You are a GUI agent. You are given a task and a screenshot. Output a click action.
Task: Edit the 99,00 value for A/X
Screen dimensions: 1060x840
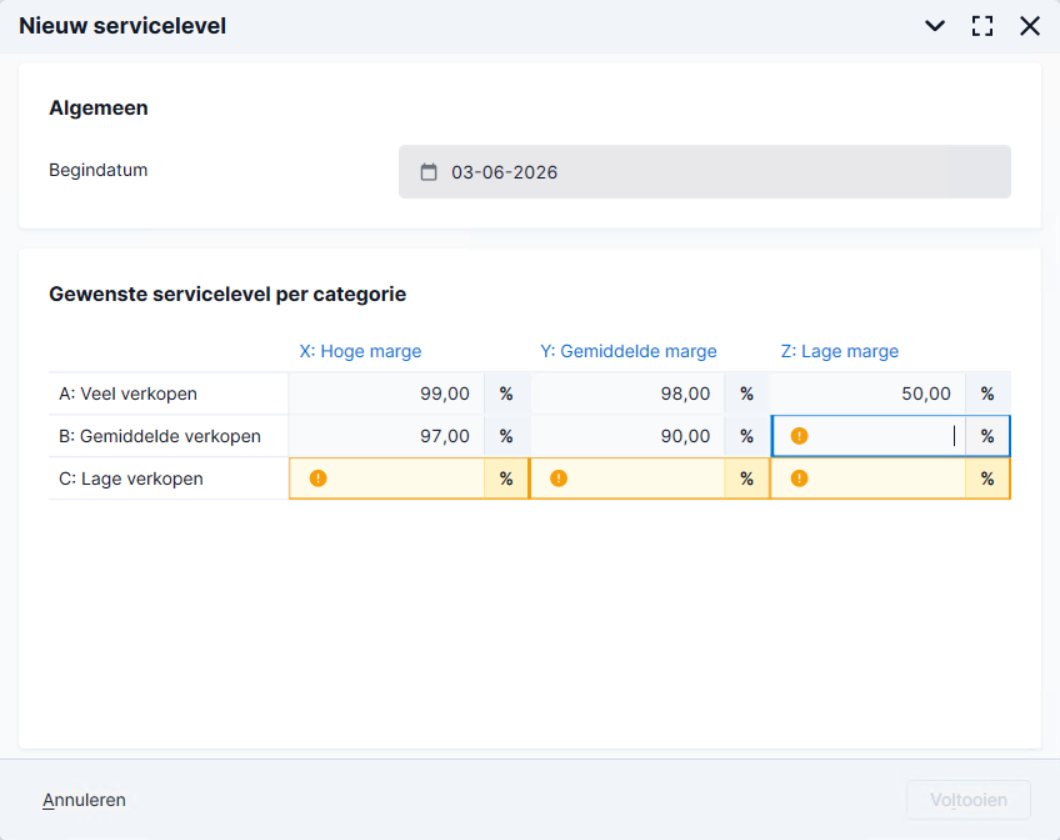[x=387, y=394]
